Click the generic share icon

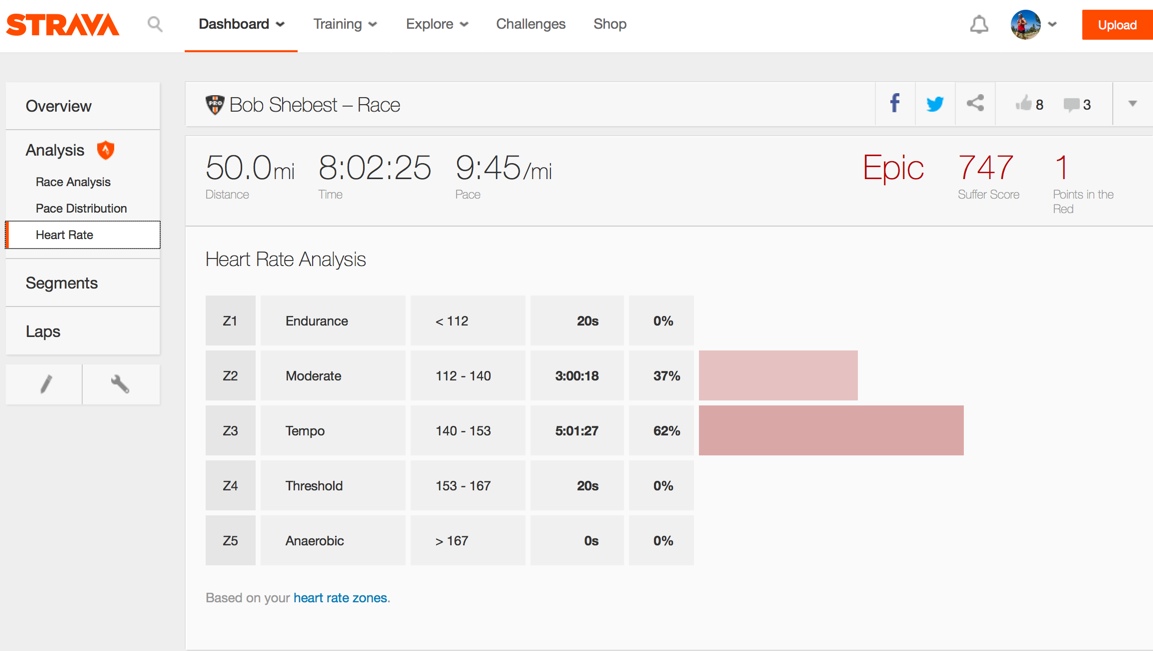(x=975, y=104)
